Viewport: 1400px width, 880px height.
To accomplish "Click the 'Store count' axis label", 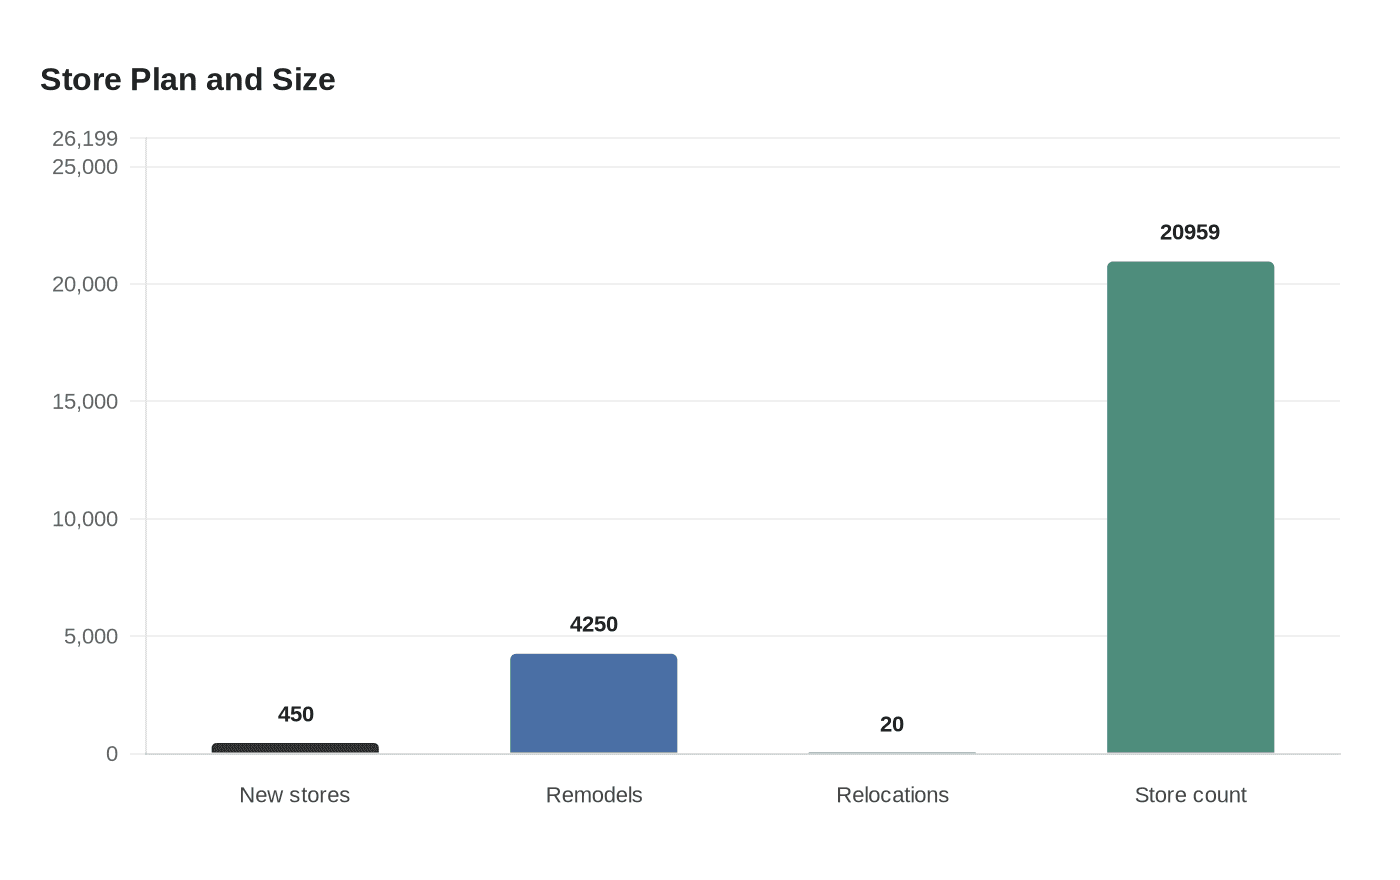I will point(1190,795).
